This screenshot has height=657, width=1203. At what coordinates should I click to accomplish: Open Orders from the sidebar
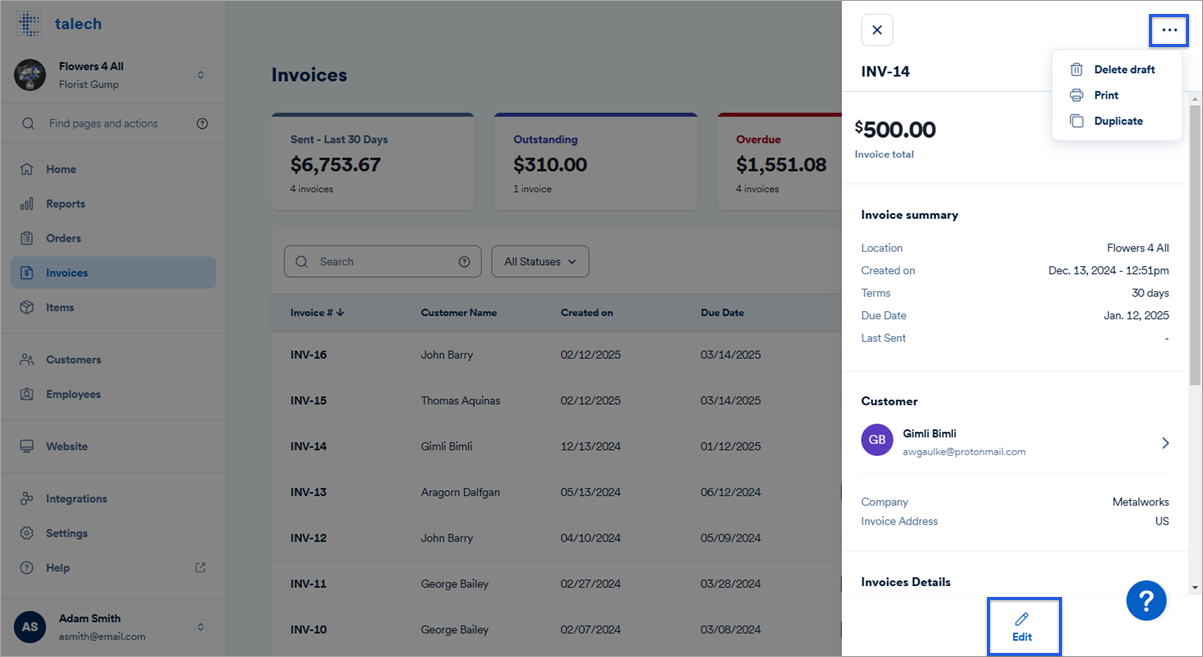113,238
